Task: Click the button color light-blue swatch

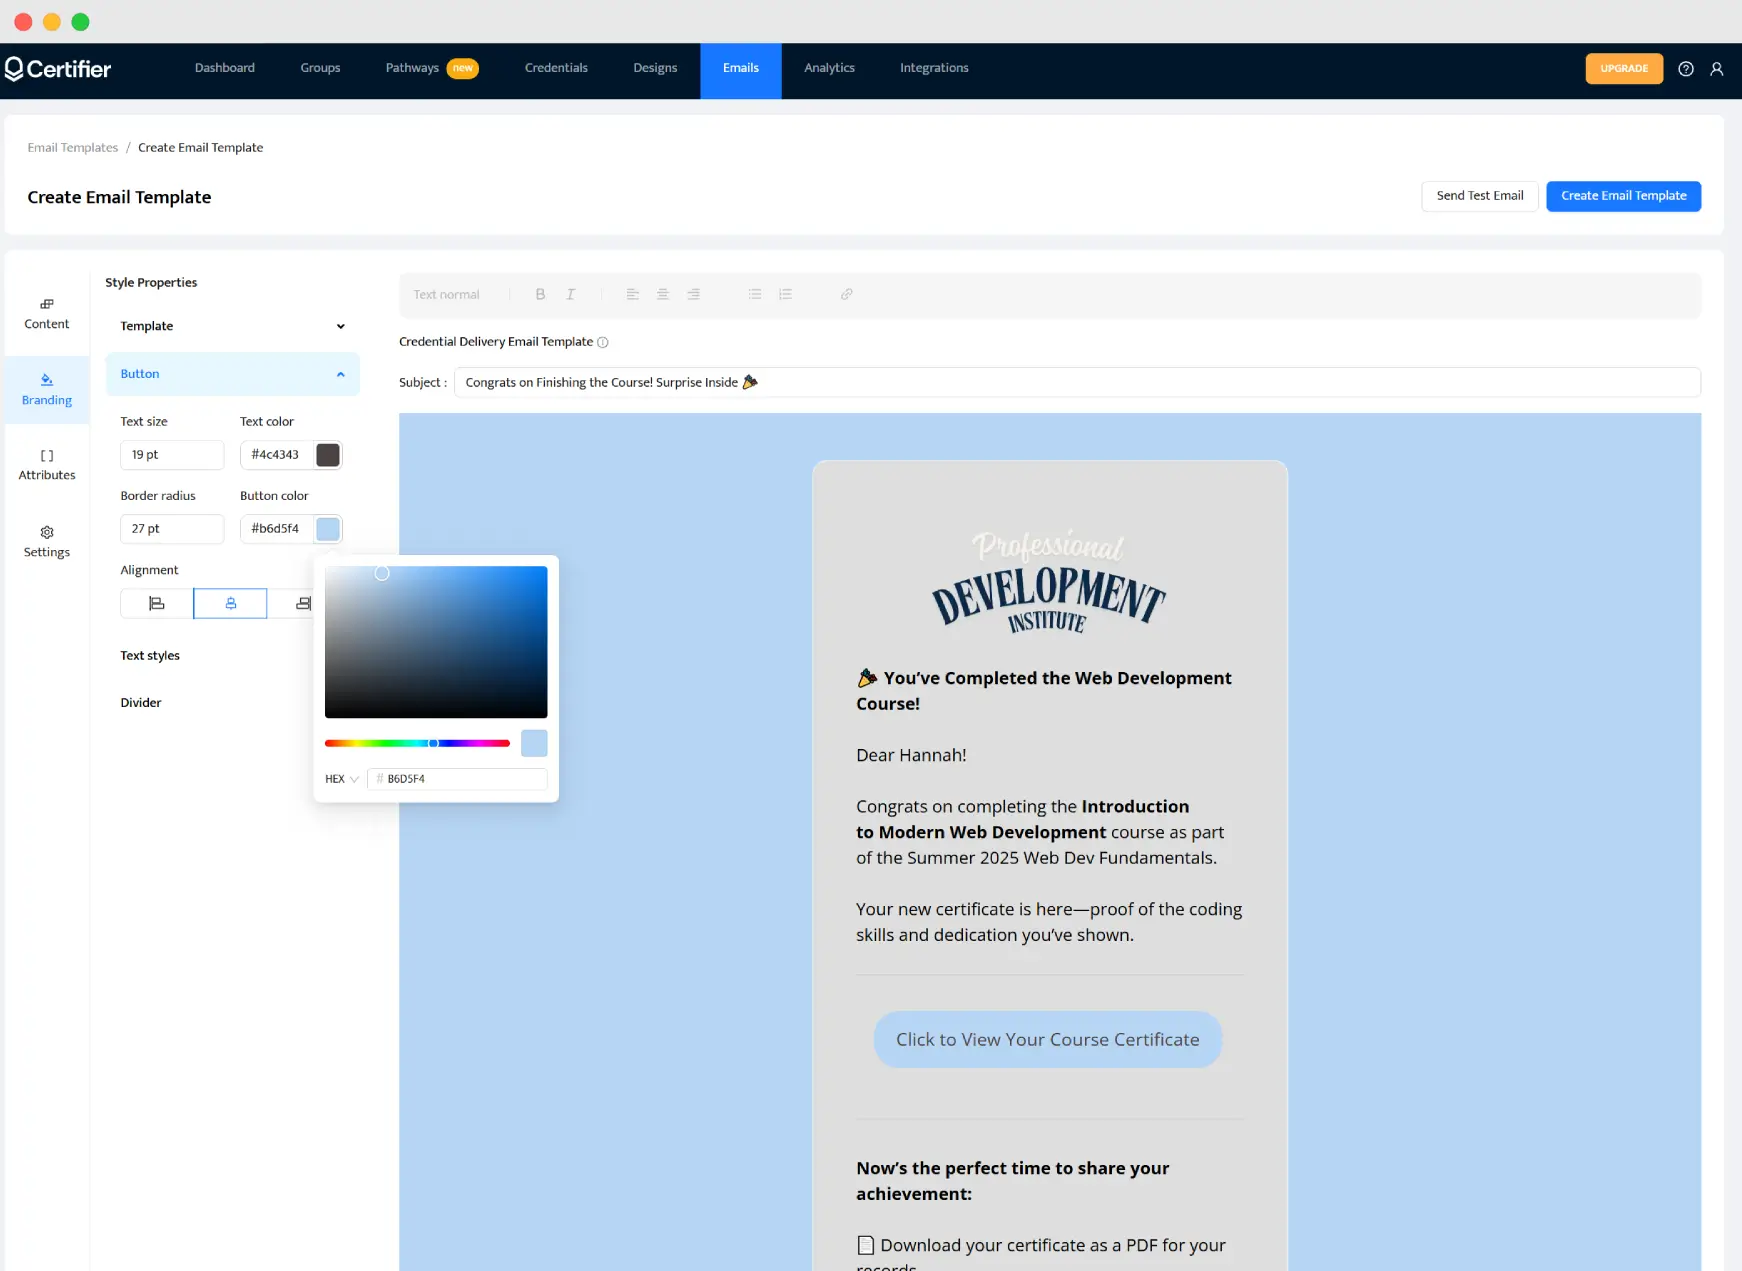Action: 328,529
